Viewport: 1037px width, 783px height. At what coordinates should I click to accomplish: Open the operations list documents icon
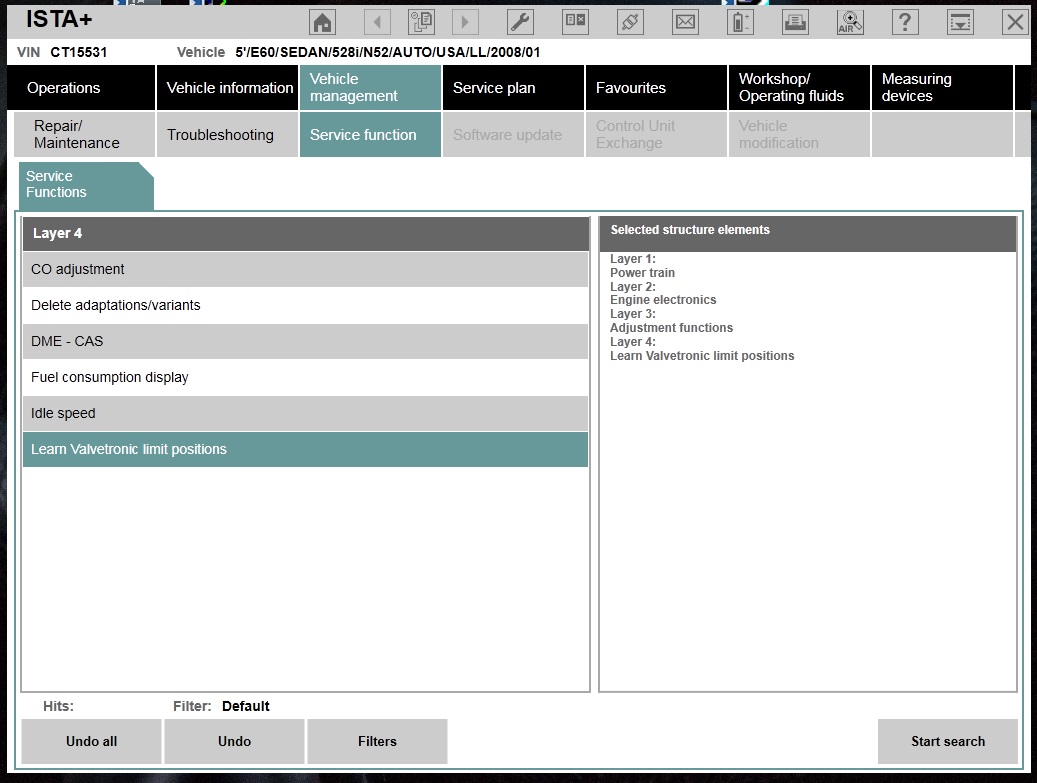coord(421,22)
